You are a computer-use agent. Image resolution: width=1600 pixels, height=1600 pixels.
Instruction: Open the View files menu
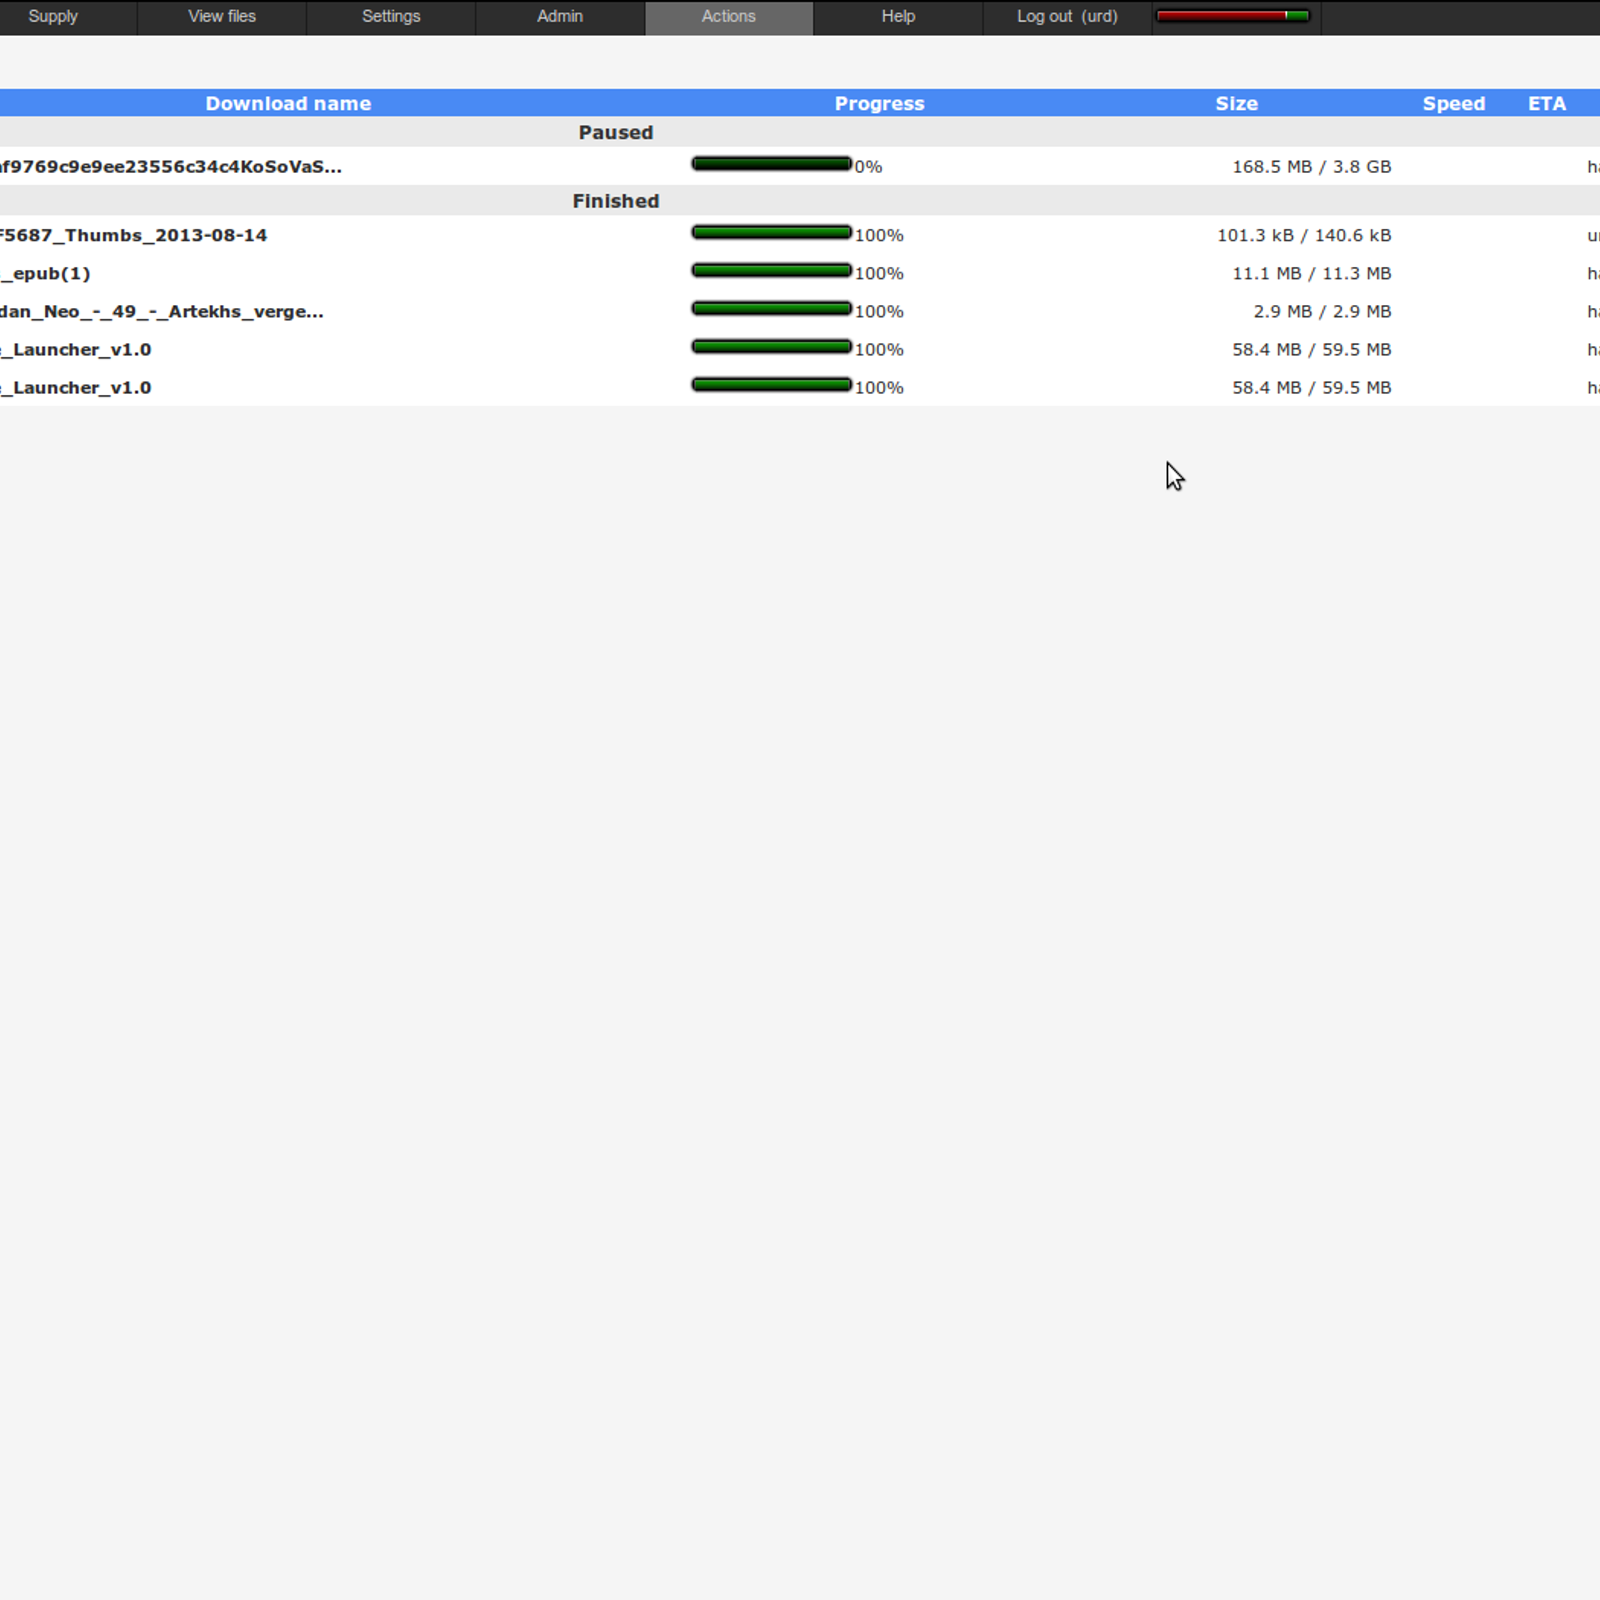click(x=222, y=17)
